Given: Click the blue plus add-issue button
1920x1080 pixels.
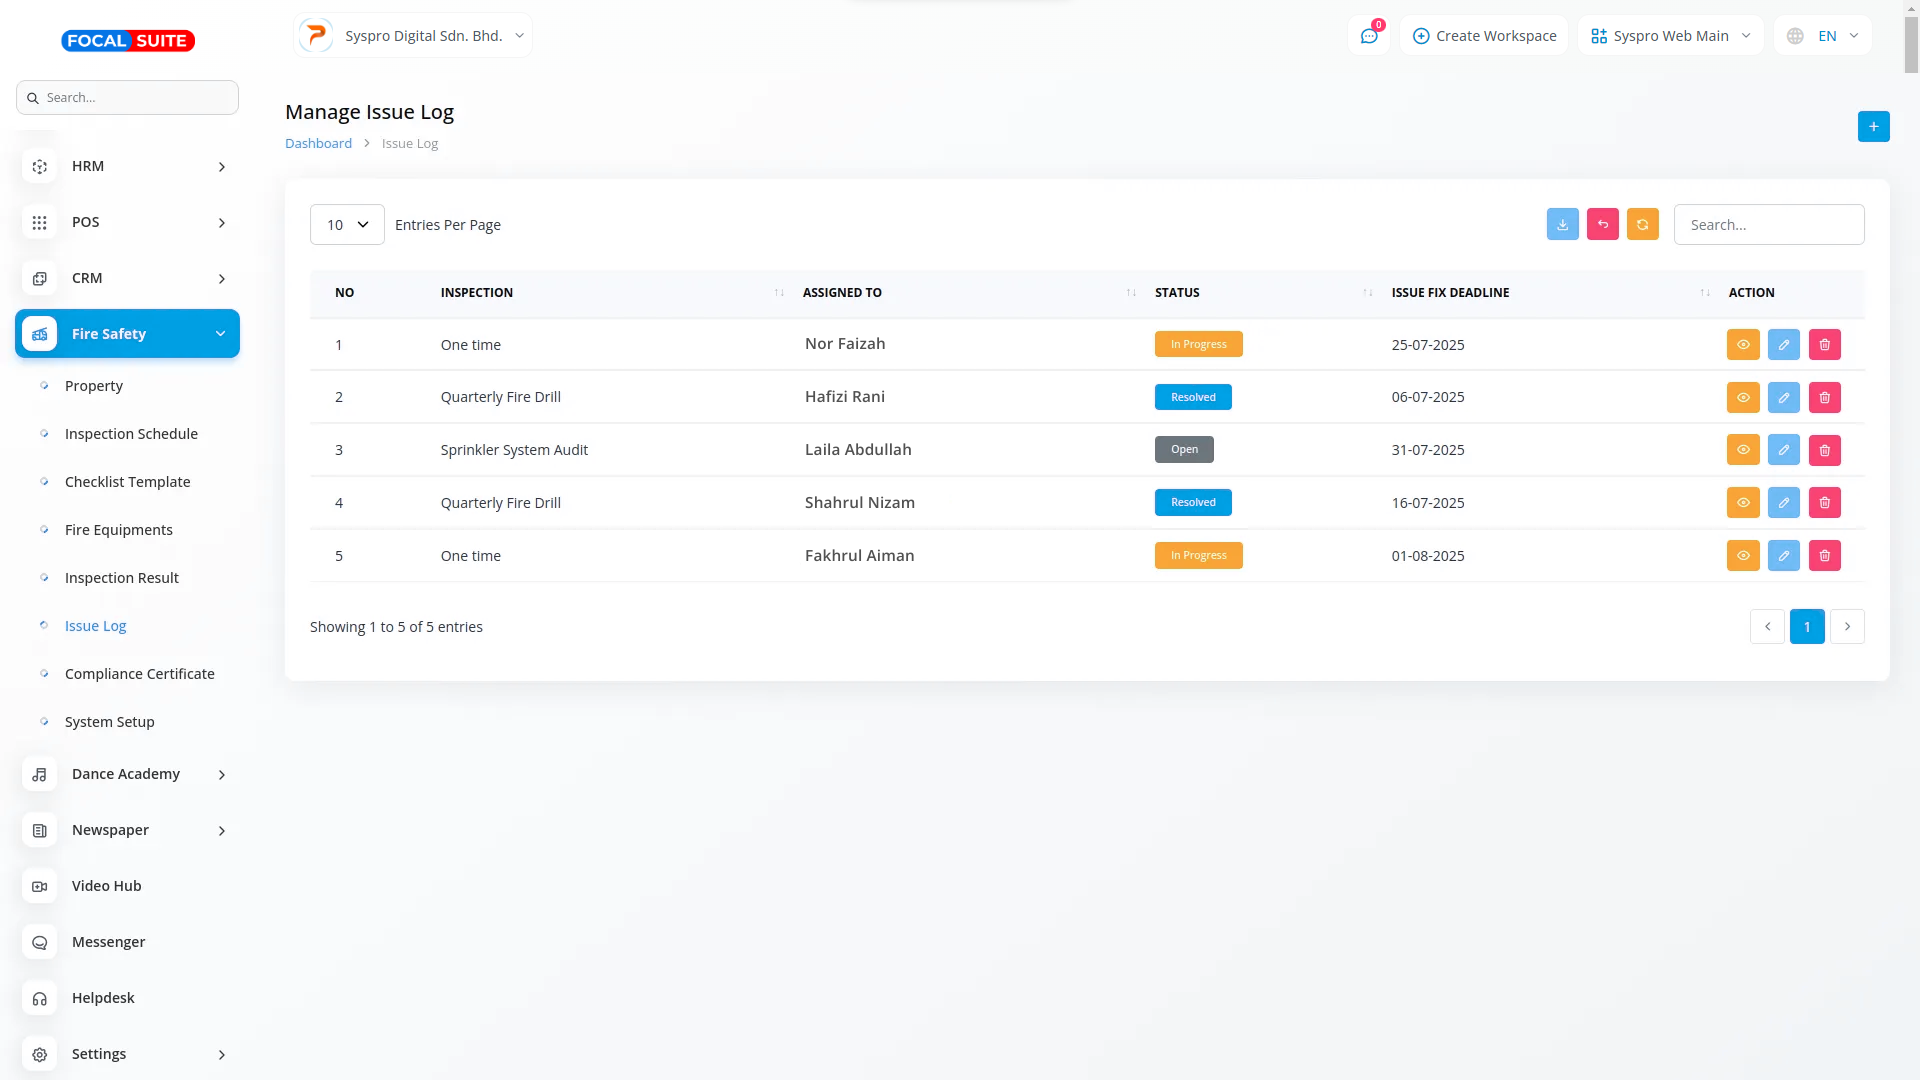Looking at the screenshot, I should [x=1873, y=127].
